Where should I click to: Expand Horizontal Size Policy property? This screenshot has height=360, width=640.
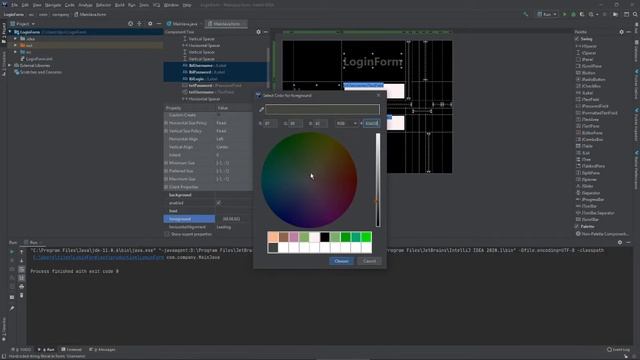point(166,123)
